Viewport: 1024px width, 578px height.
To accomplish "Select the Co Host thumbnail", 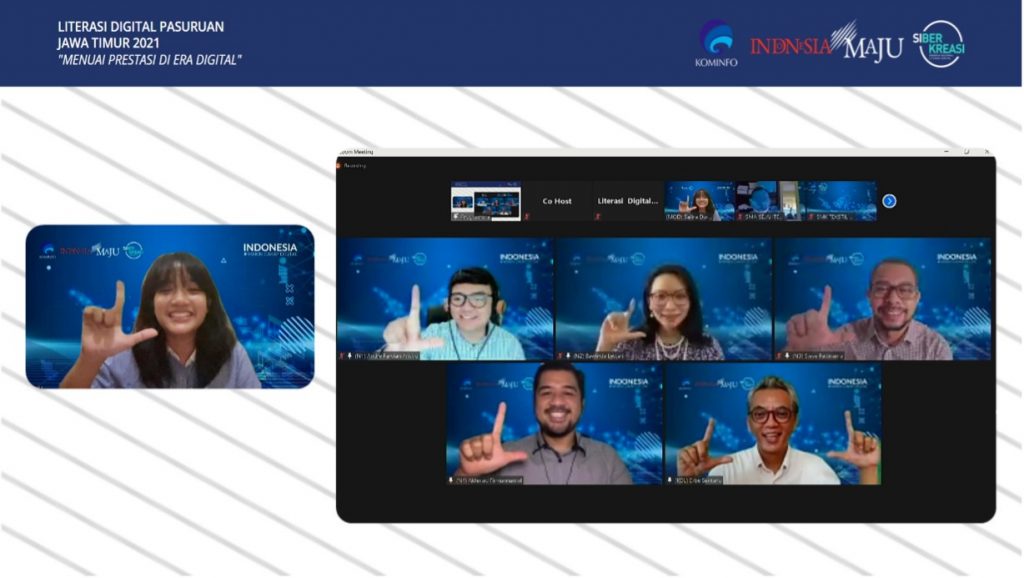I will click(x=557, y=201).
